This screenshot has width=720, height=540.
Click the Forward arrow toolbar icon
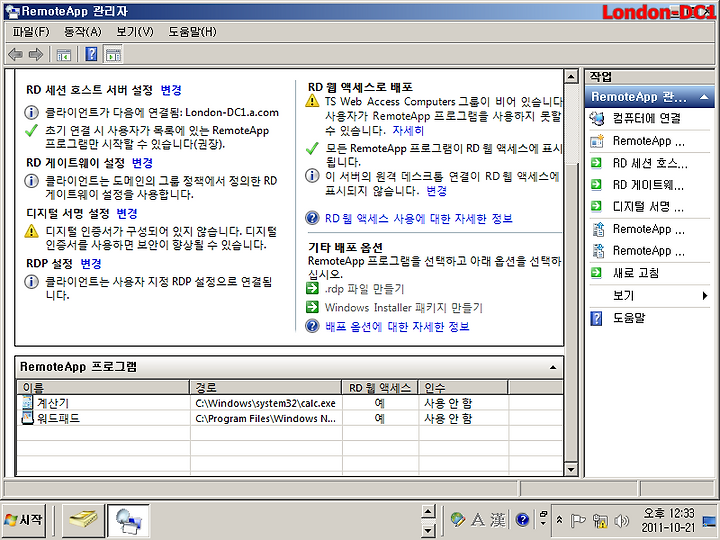click(35, 55)
